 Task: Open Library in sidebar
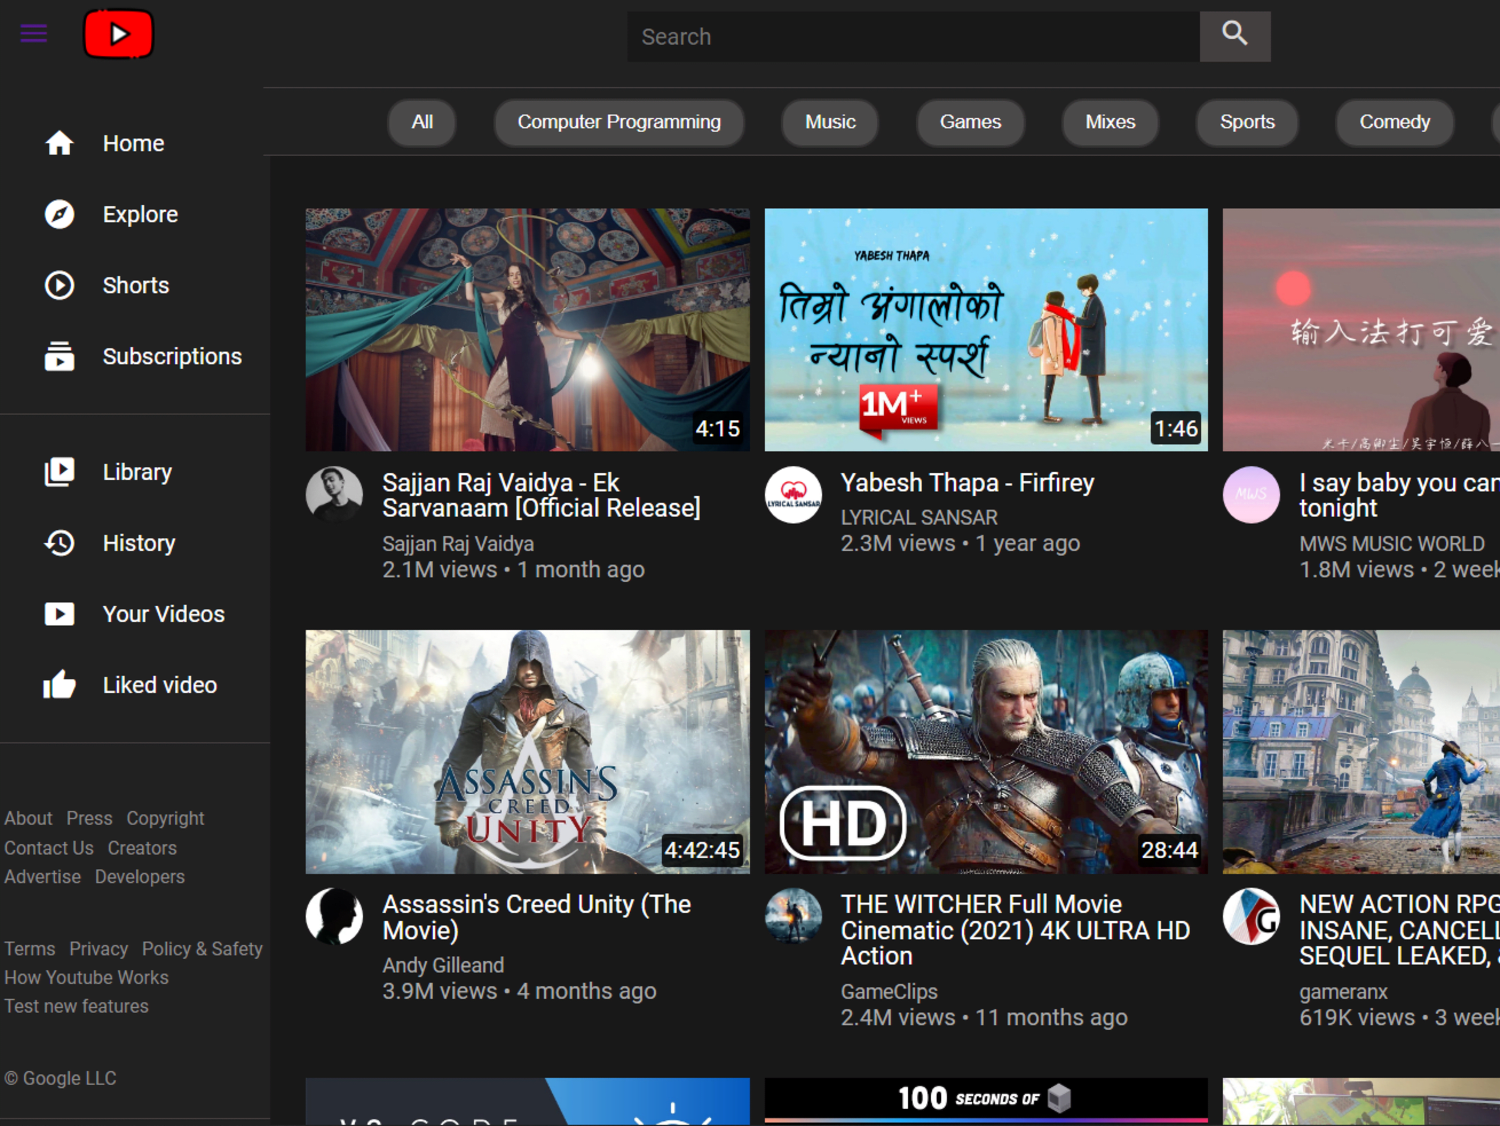(x=137, y=472)
